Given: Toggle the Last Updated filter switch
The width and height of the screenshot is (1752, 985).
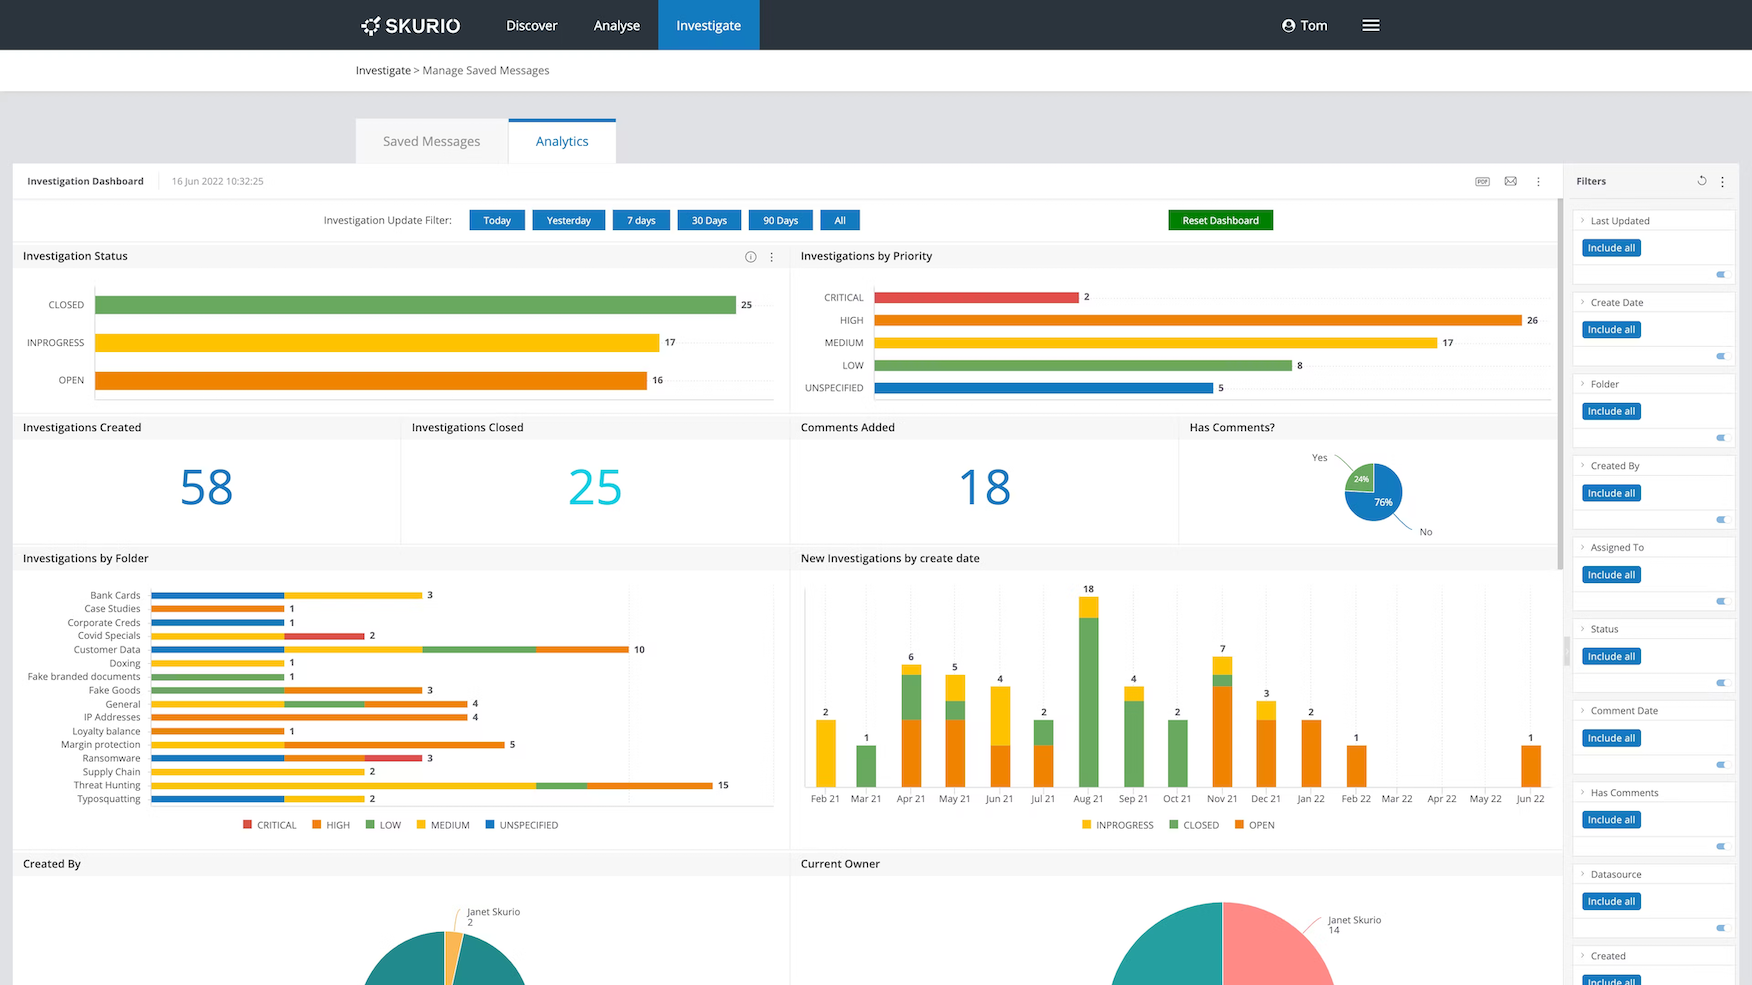Looking at the screenshot, I should (1721, 274).
